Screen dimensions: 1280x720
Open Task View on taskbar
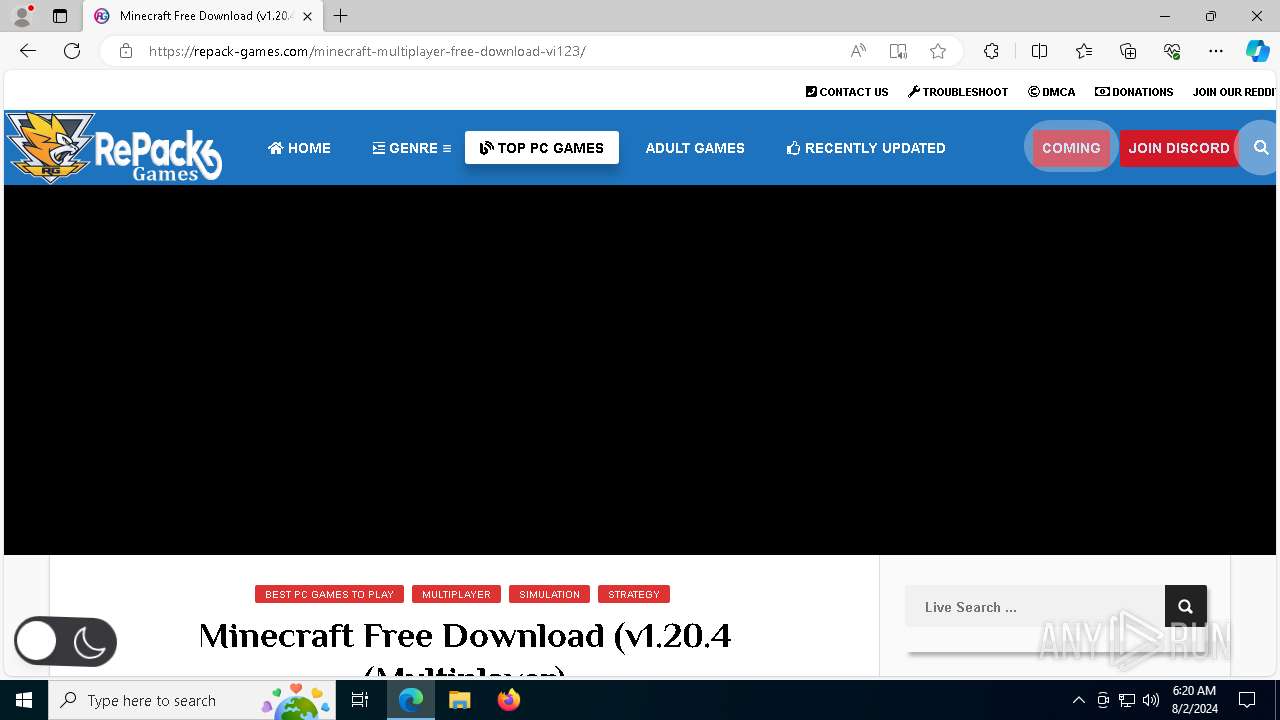[360, 700]
